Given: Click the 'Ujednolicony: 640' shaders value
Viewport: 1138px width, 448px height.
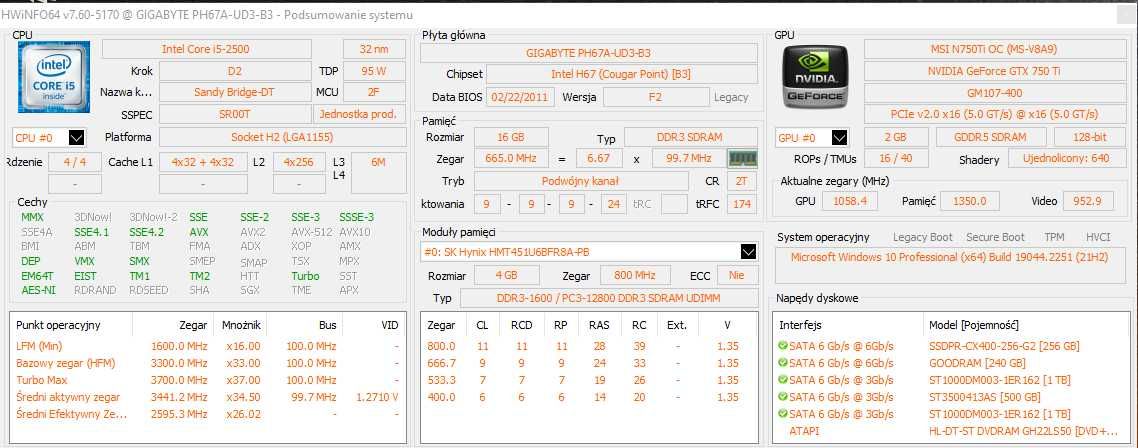Looking at the screenshot, I should point(1066,158).
